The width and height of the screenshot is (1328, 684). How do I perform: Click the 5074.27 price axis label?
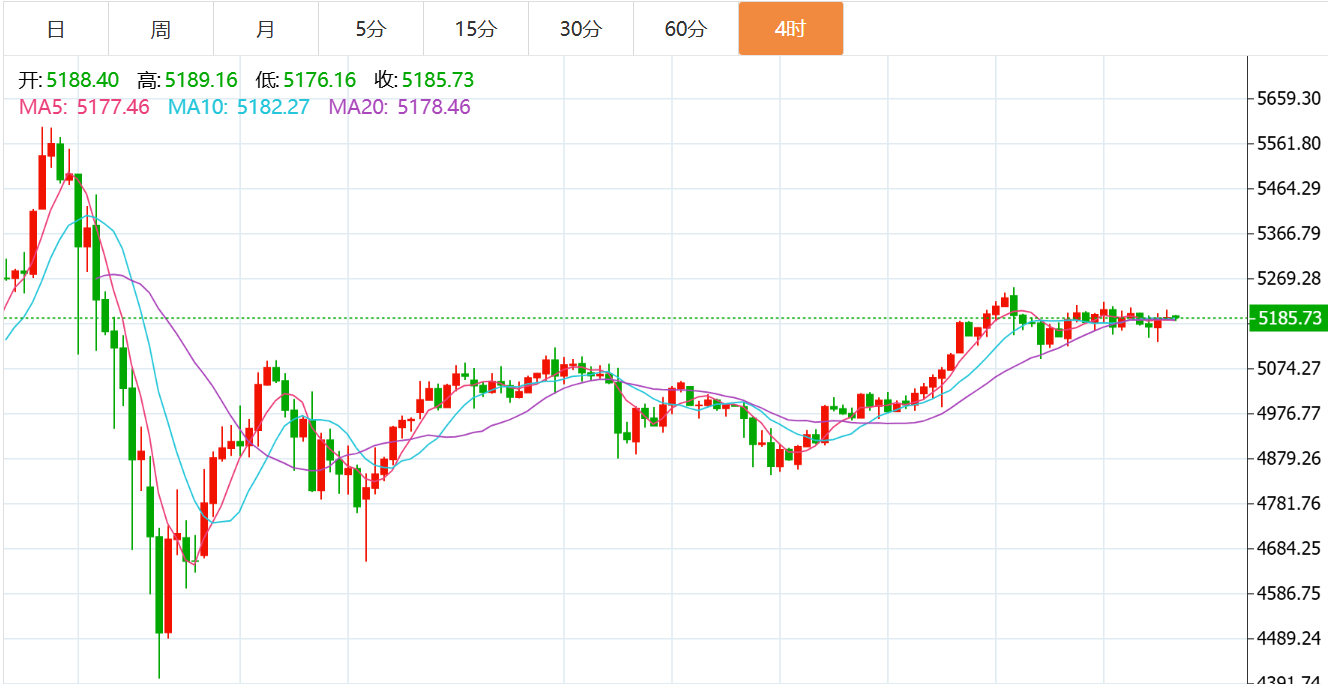[x=1289, y=368]
